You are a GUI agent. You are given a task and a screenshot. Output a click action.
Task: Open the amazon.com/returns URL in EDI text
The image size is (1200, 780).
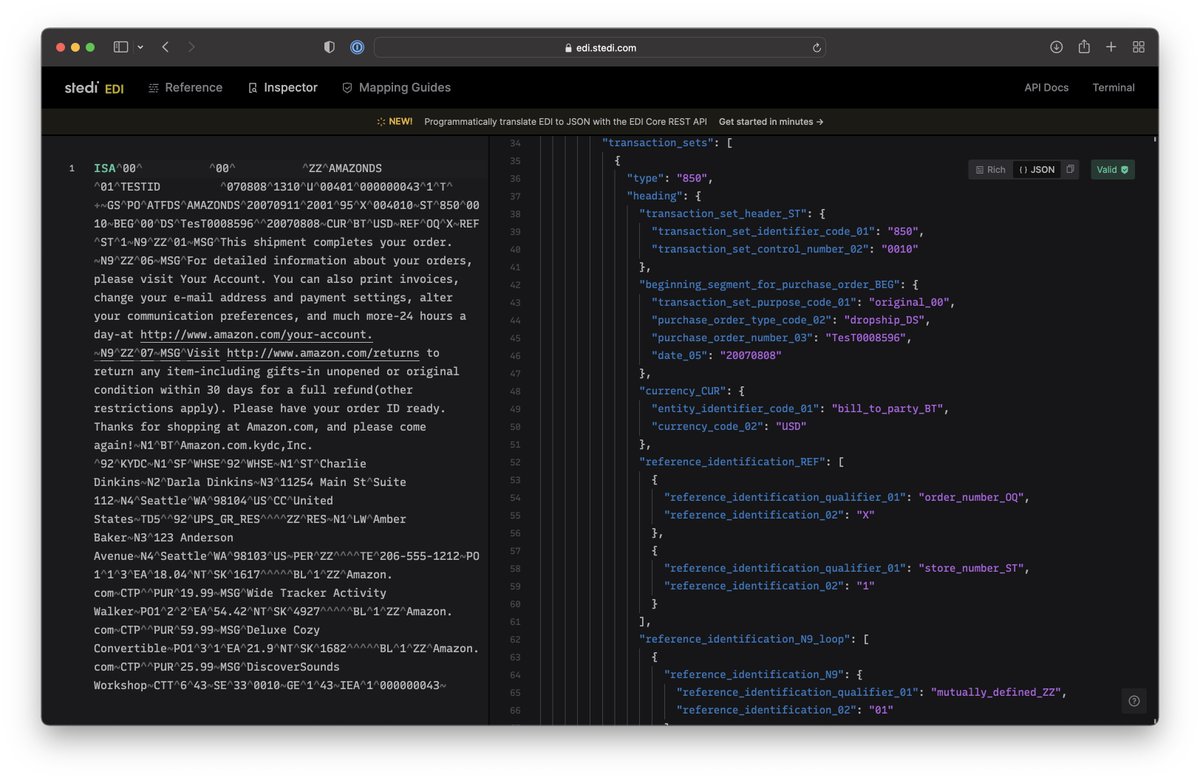point(323,353)
